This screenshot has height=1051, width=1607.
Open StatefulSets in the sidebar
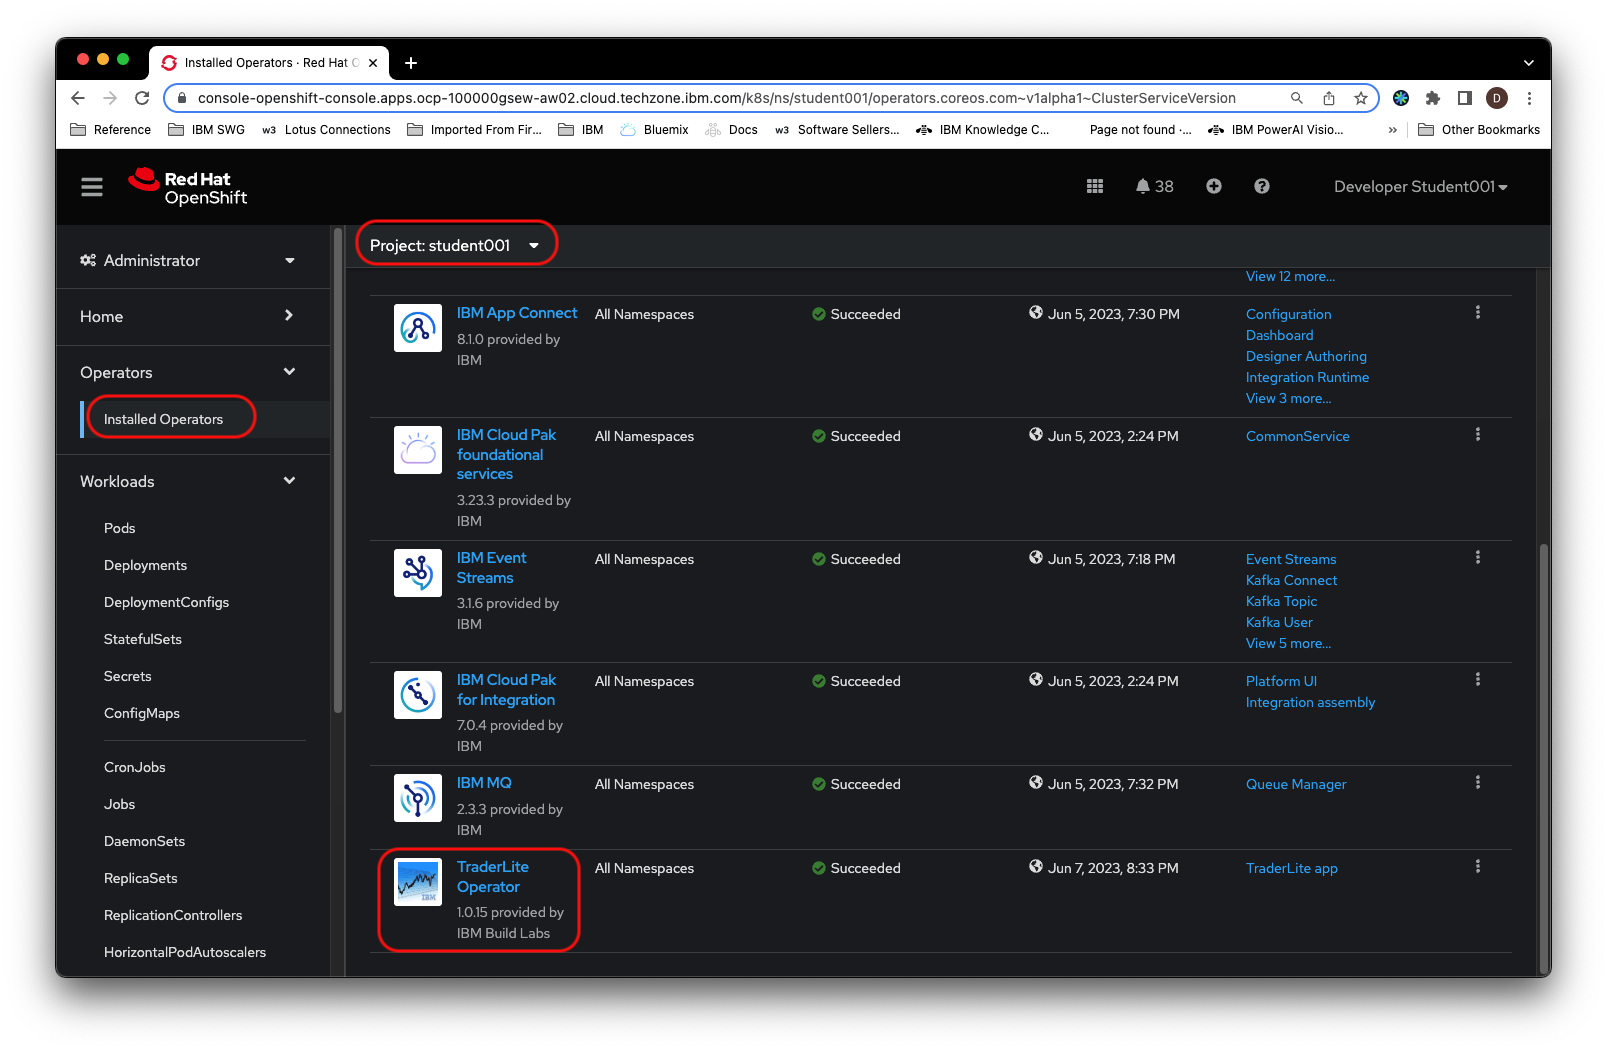tap(143, 639)
